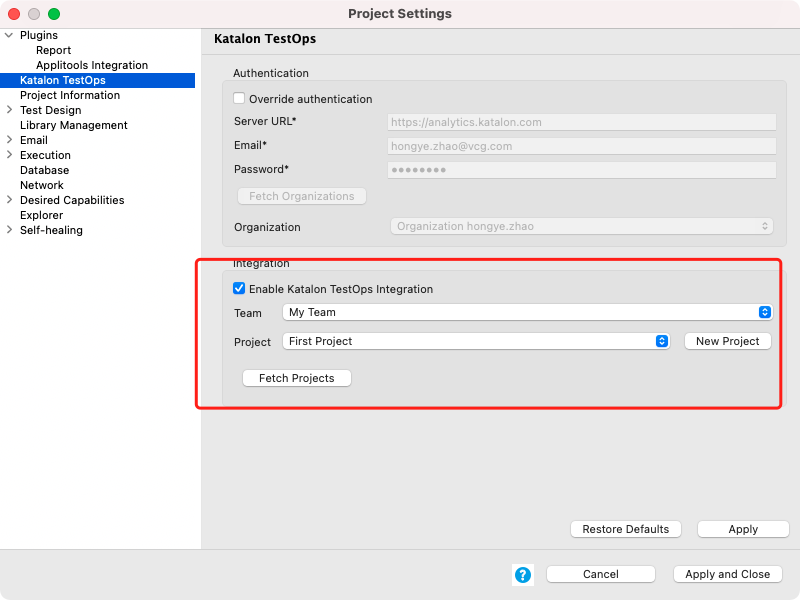
Task: Click the New Project button
Action: 728,341
